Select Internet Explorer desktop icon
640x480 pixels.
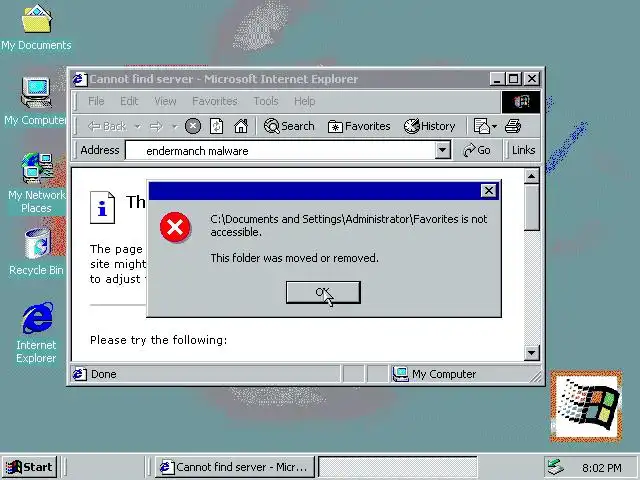tap(36, 333)
